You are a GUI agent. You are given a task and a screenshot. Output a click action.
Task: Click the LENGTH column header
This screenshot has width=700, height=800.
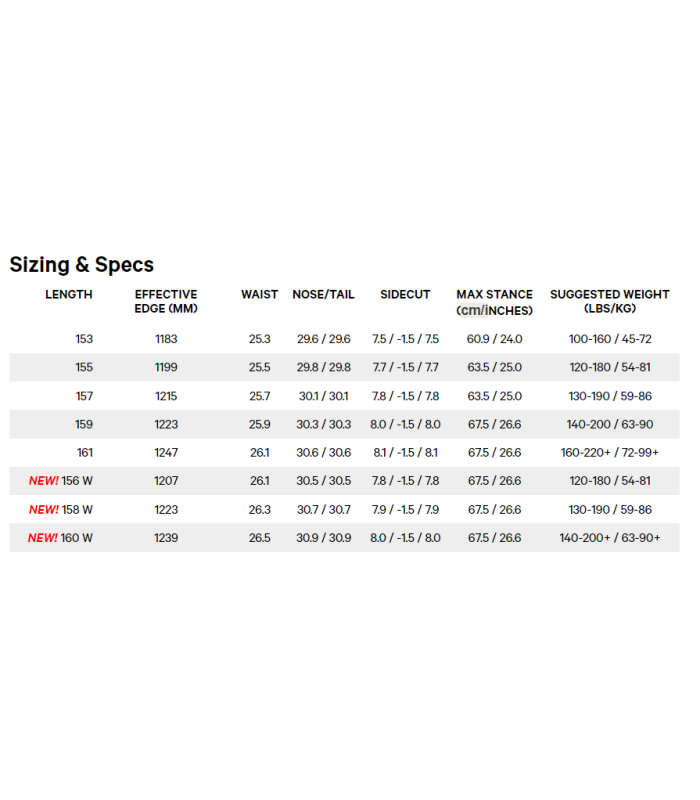point(69,295)
